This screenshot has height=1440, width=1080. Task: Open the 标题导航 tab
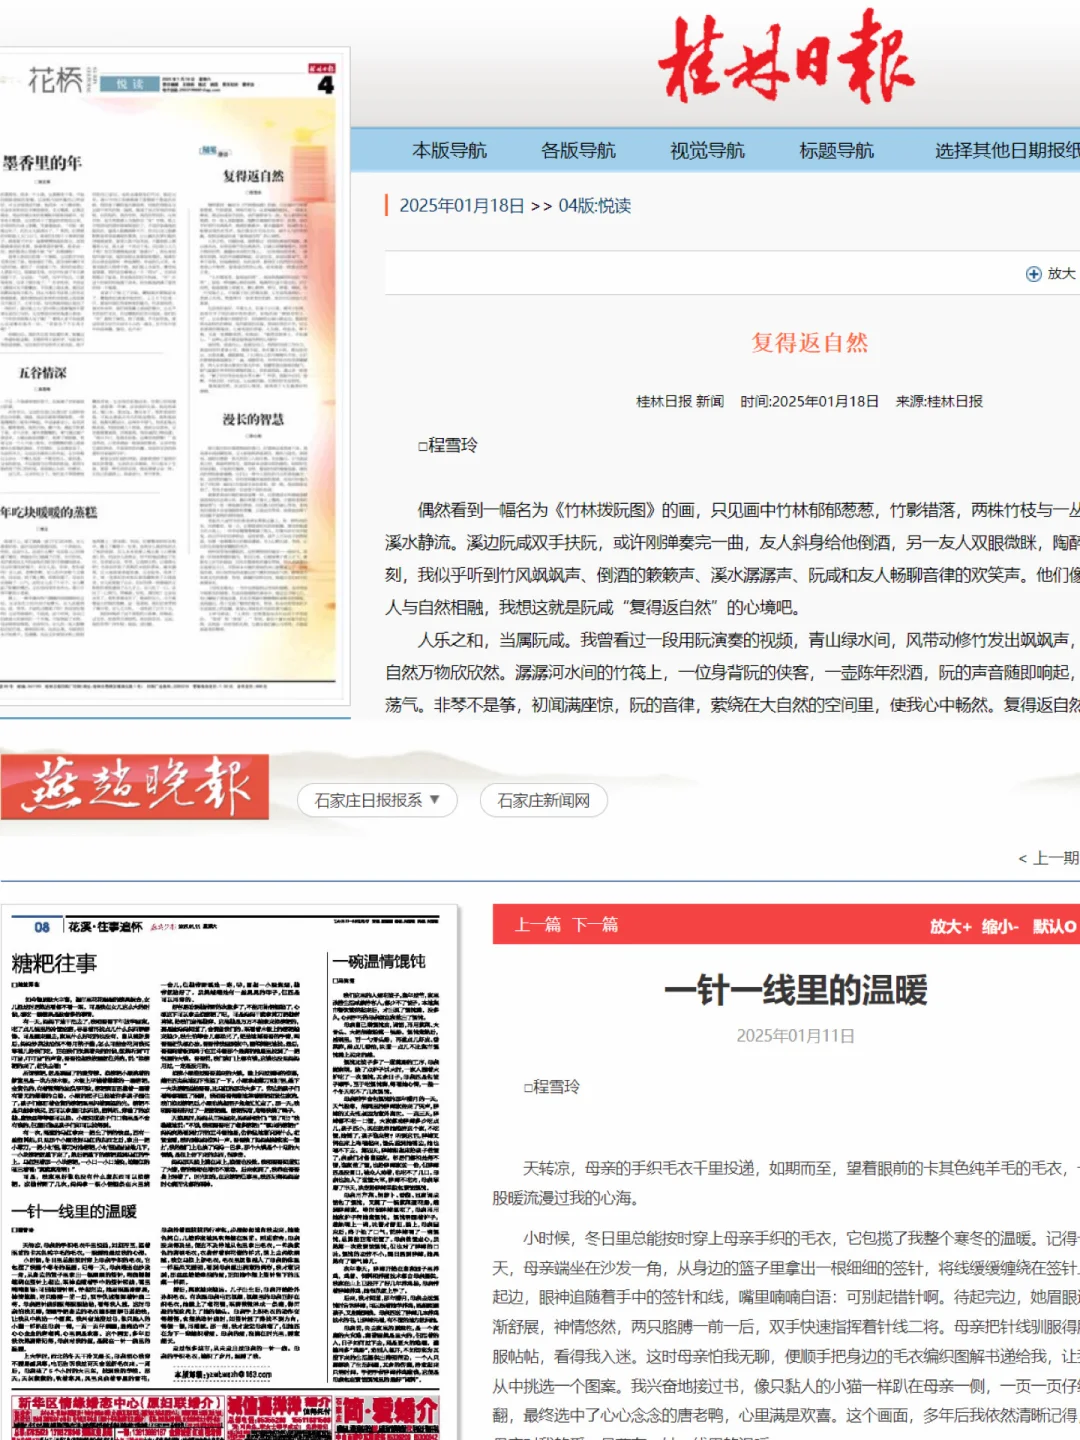click(x=837, y=151)
